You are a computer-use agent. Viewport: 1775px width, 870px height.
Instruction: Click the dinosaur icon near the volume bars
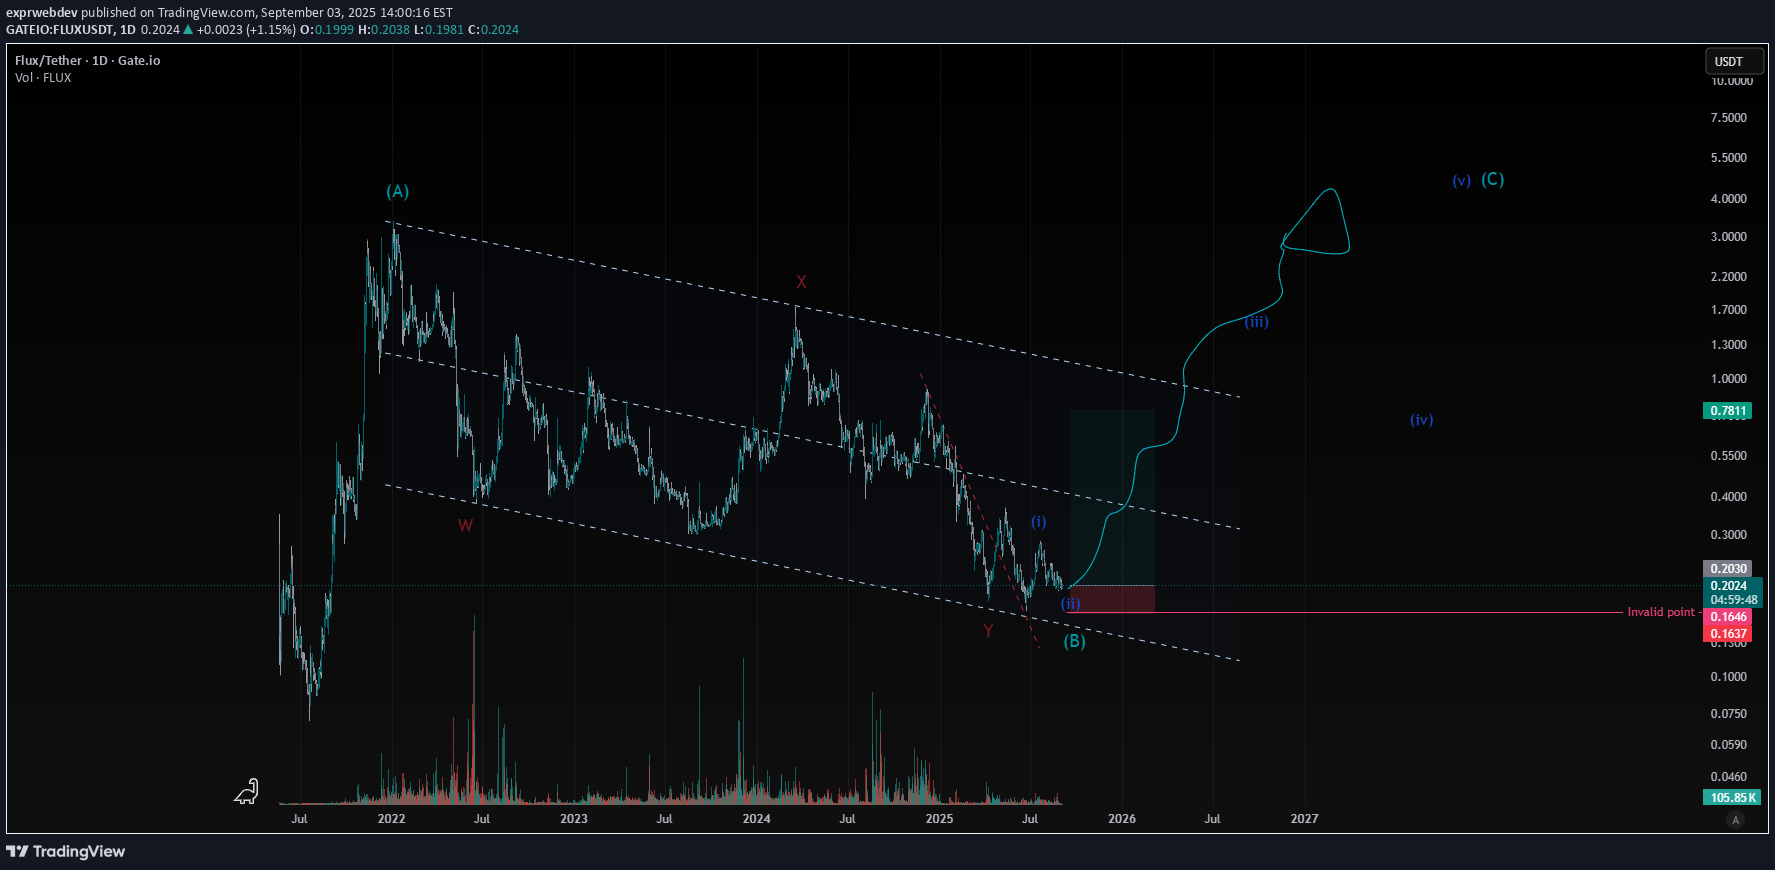[x=247, y=792]
